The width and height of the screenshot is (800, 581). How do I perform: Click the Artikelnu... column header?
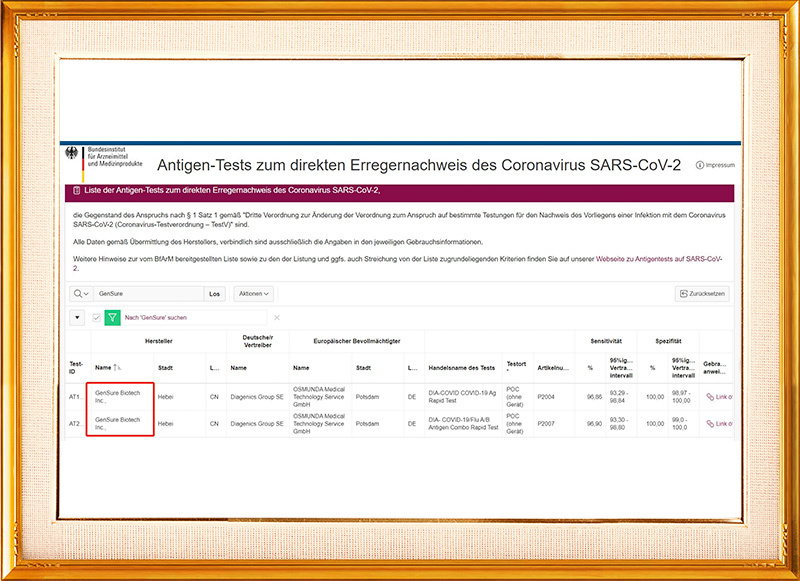click(x=553, y=368)
